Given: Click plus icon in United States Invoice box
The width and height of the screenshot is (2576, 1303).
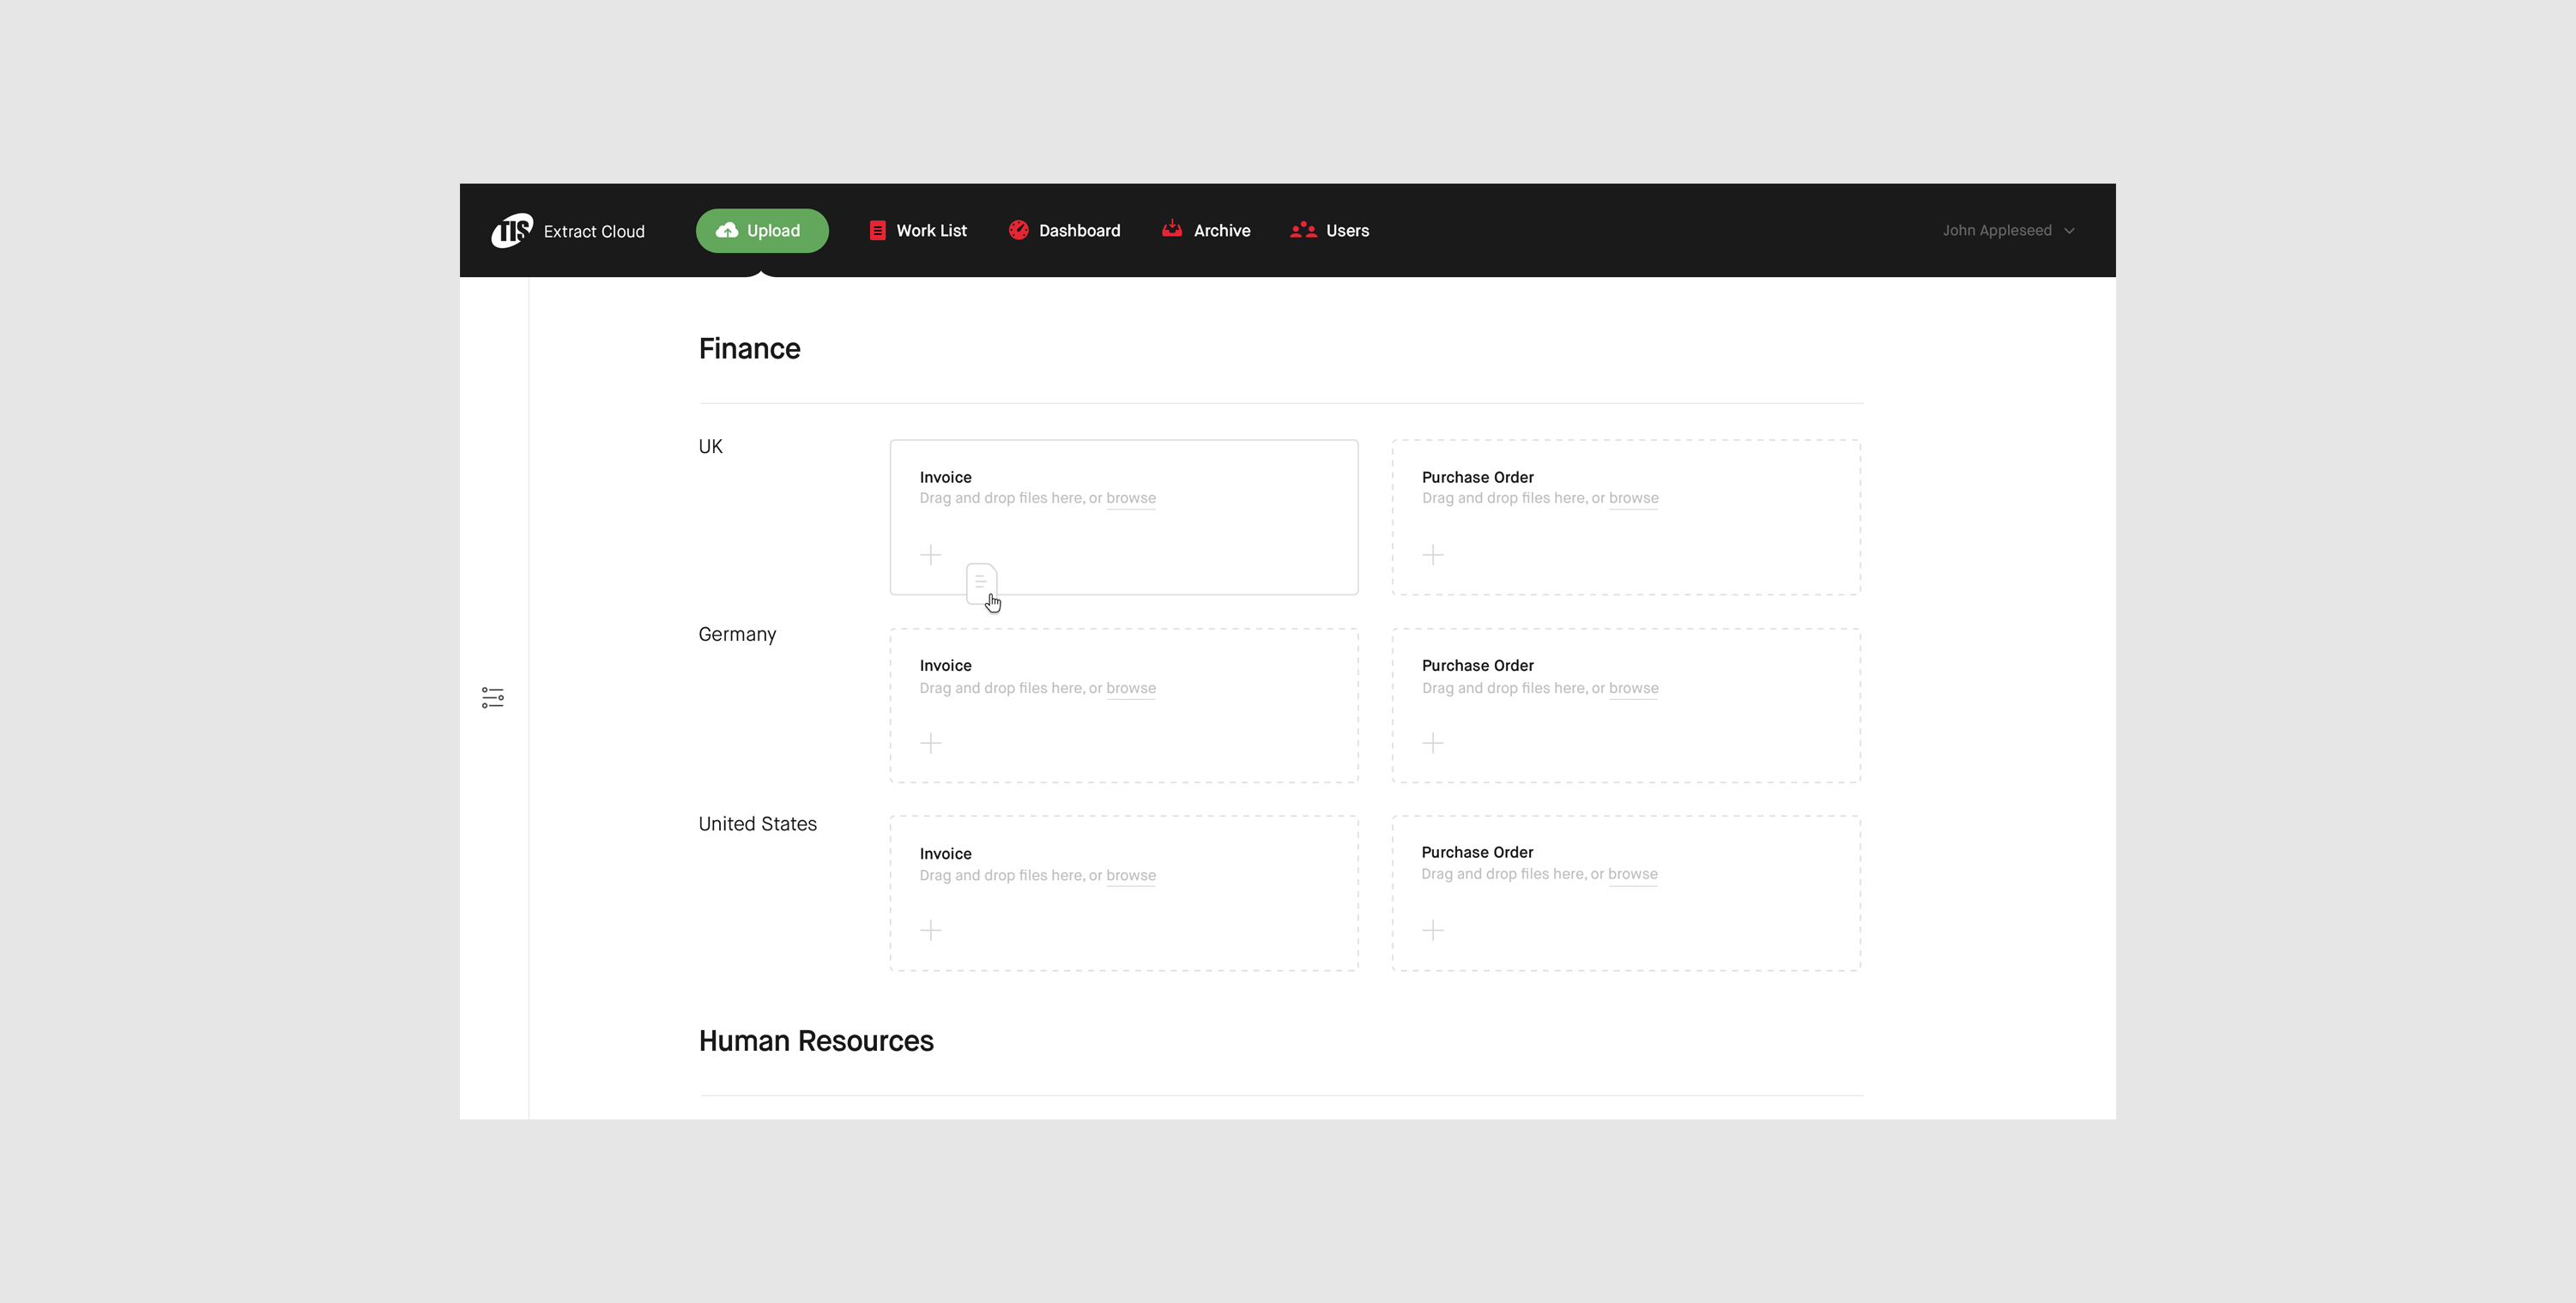Looking at the screenshot, I should (x=930, y=930).
